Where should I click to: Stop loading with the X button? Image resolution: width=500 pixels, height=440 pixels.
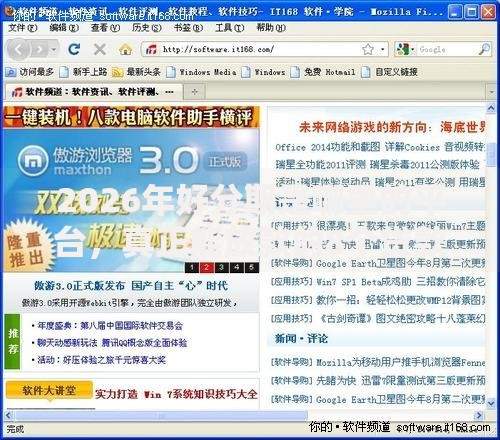pyautogui.click(x=100, y=50)
